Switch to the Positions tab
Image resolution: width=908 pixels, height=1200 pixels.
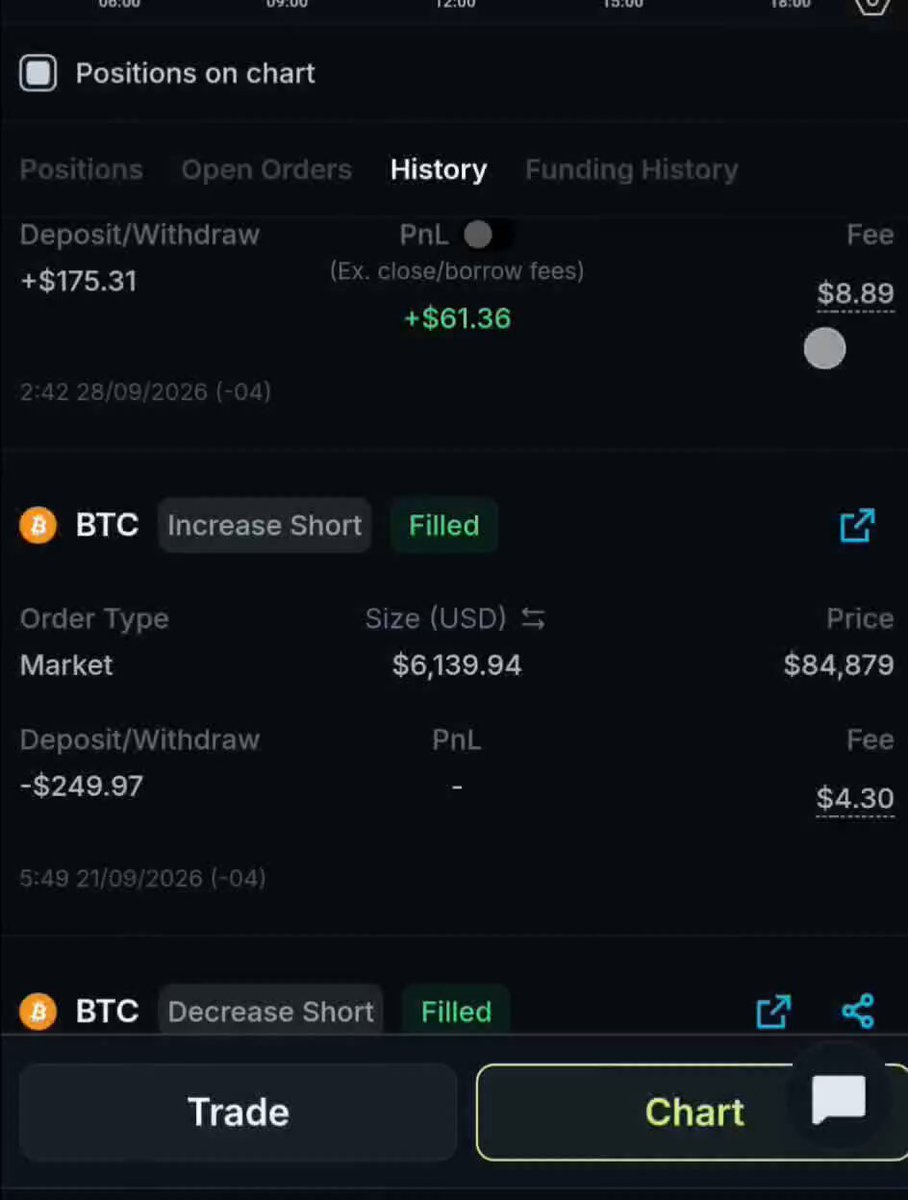point(81,169)
